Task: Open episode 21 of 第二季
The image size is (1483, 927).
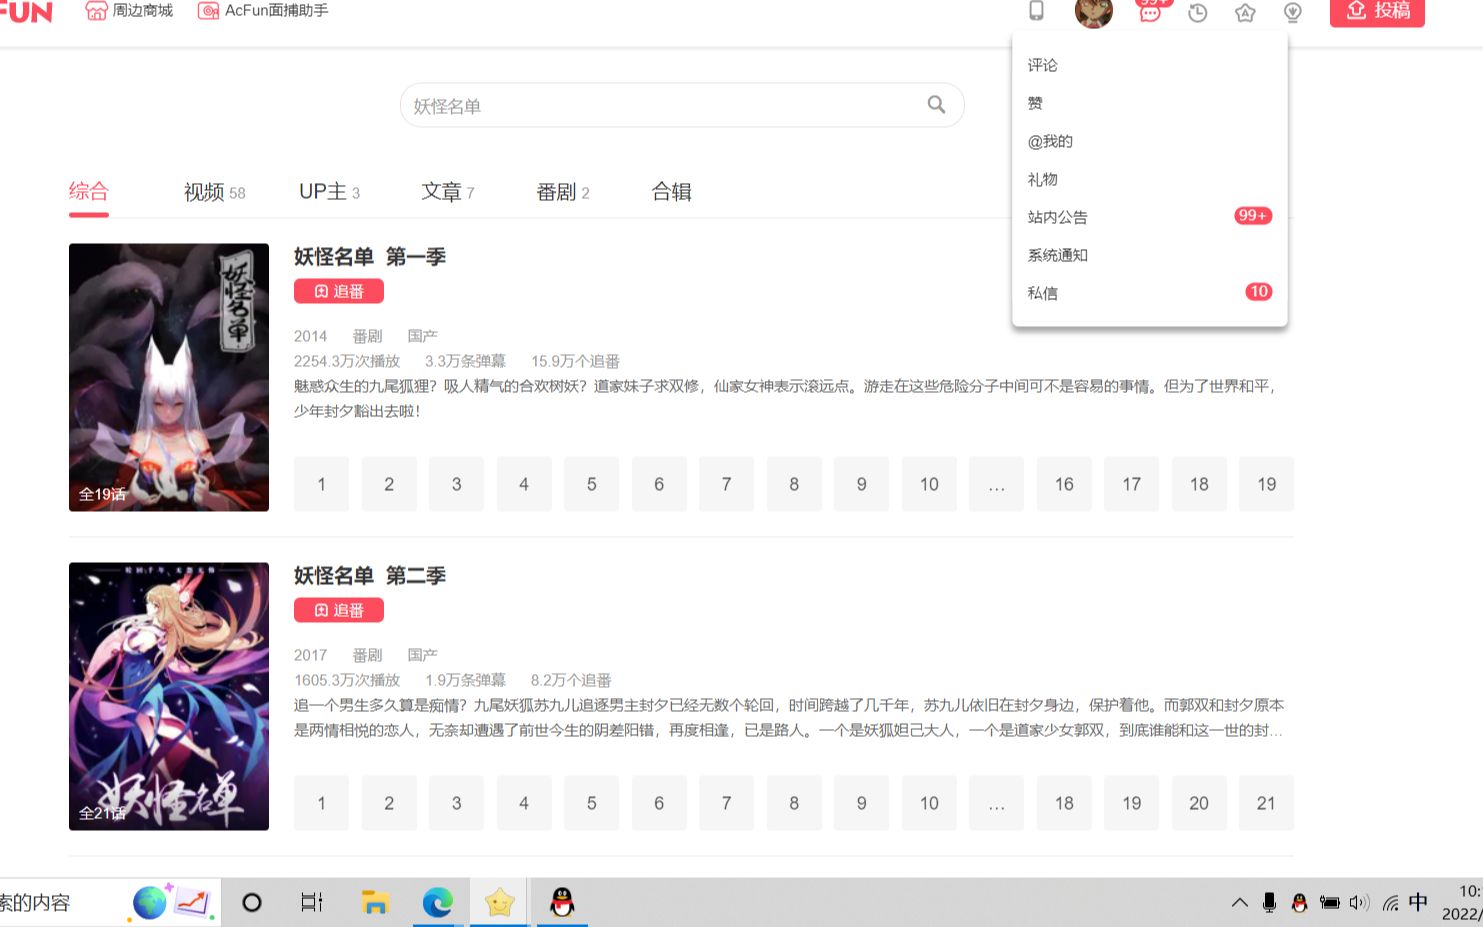Action: coord(1266,803)
